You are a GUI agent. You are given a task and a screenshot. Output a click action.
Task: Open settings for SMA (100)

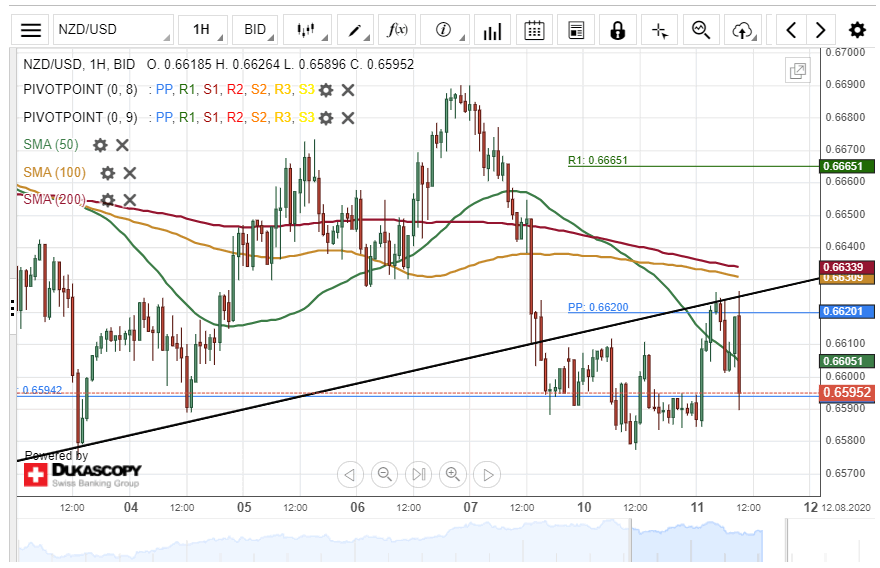[x=108, y=173]
